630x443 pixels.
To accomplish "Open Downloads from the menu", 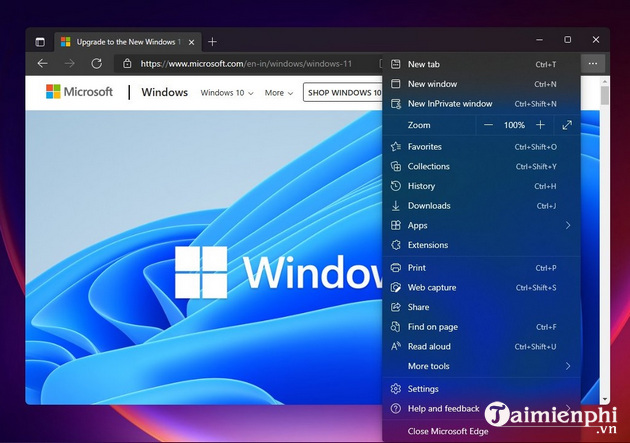I will [x=481, y=206].
